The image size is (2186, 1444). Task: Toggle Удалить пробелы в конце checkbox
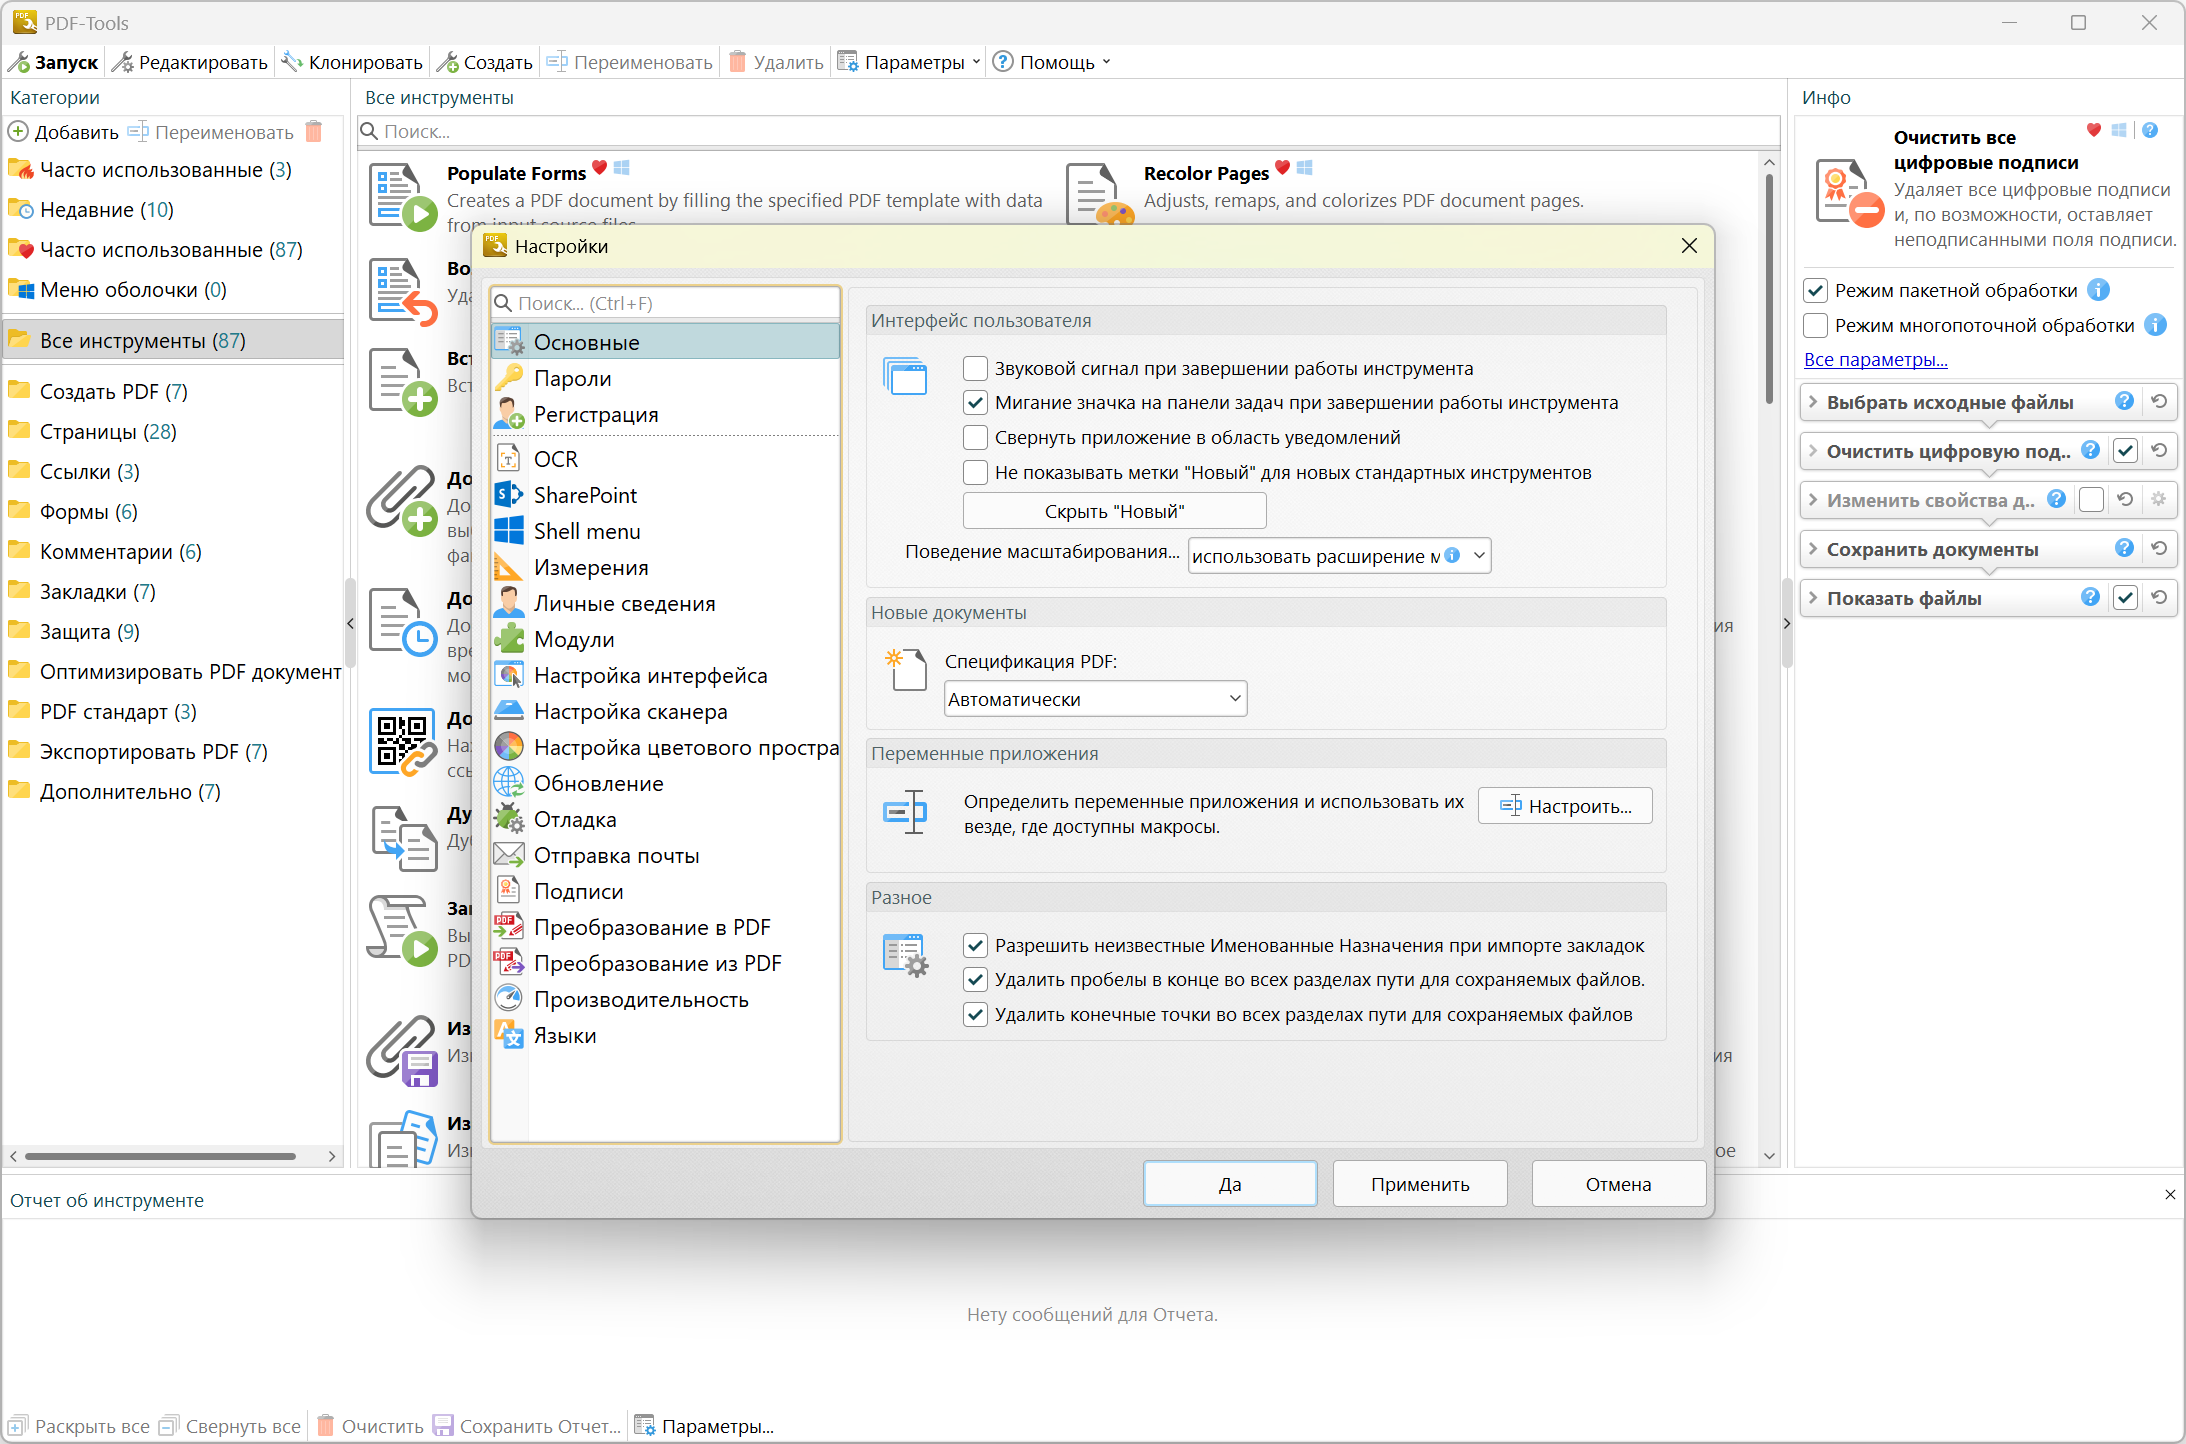pyautogui.click(x=975, y=980)
